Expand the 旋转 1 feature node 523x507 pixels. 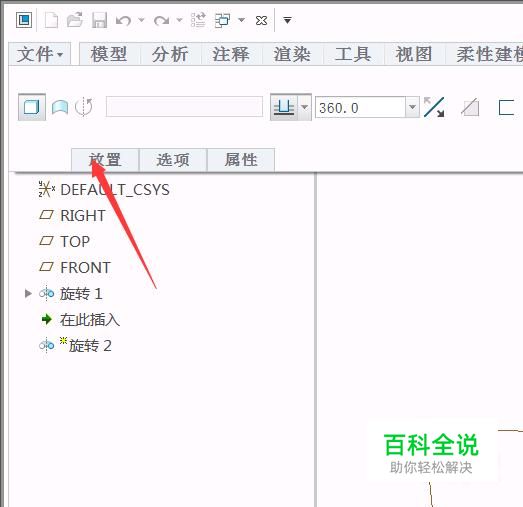28,294
